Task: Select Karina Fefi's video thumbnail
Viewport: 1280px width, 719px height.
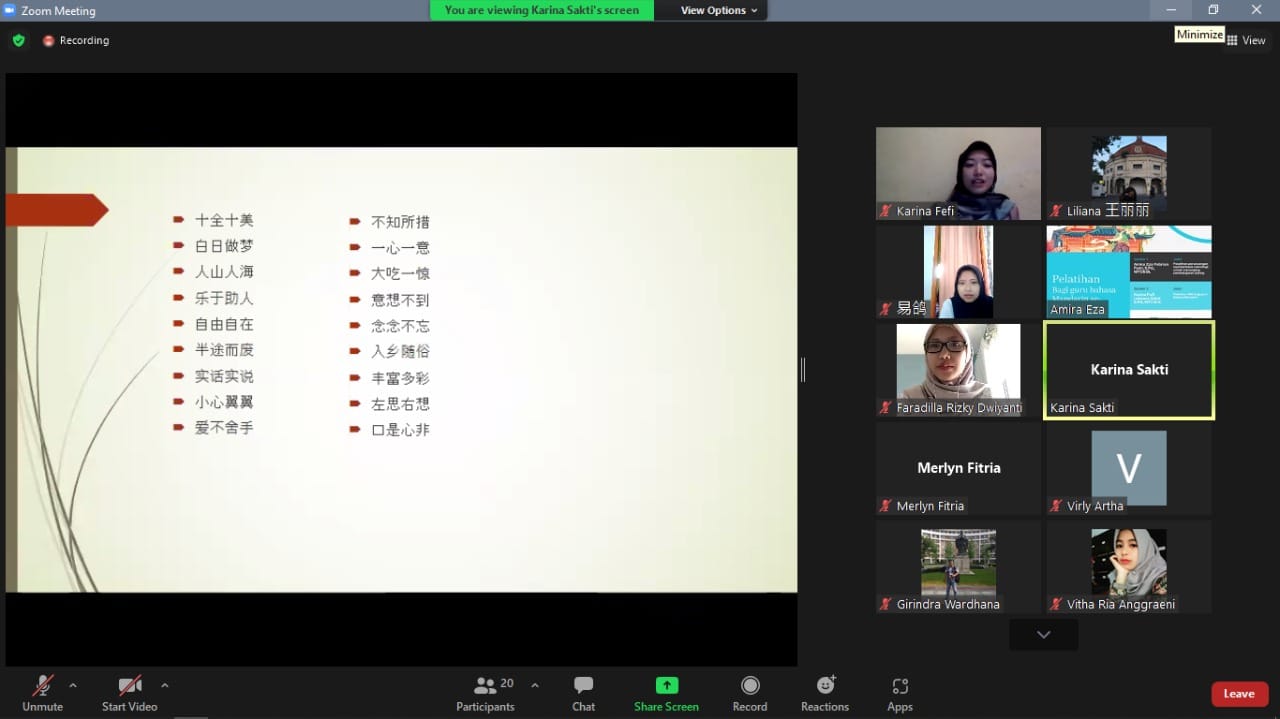Action: 958,173
